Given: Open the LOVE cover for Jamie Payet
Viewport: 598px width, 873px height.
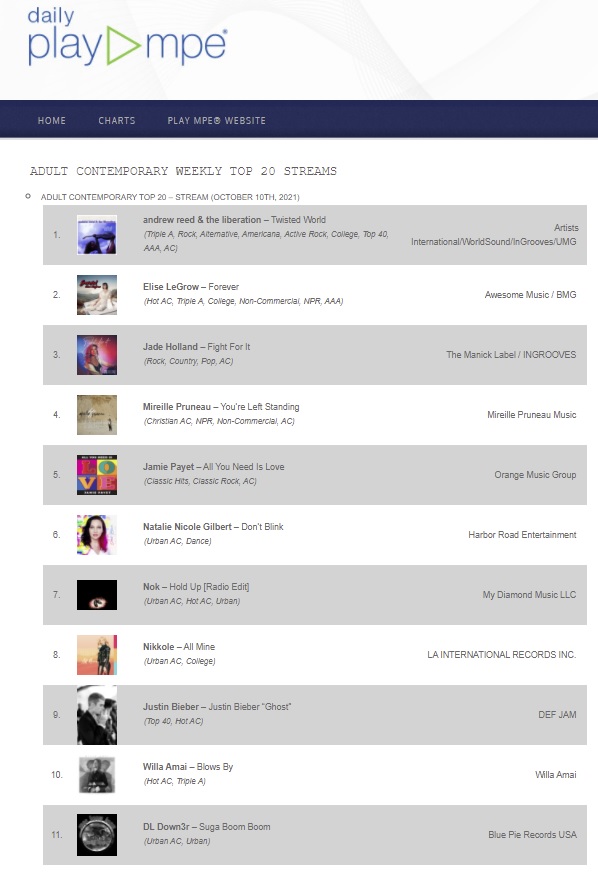Looking at the screenshot, I should coord(97,475).
